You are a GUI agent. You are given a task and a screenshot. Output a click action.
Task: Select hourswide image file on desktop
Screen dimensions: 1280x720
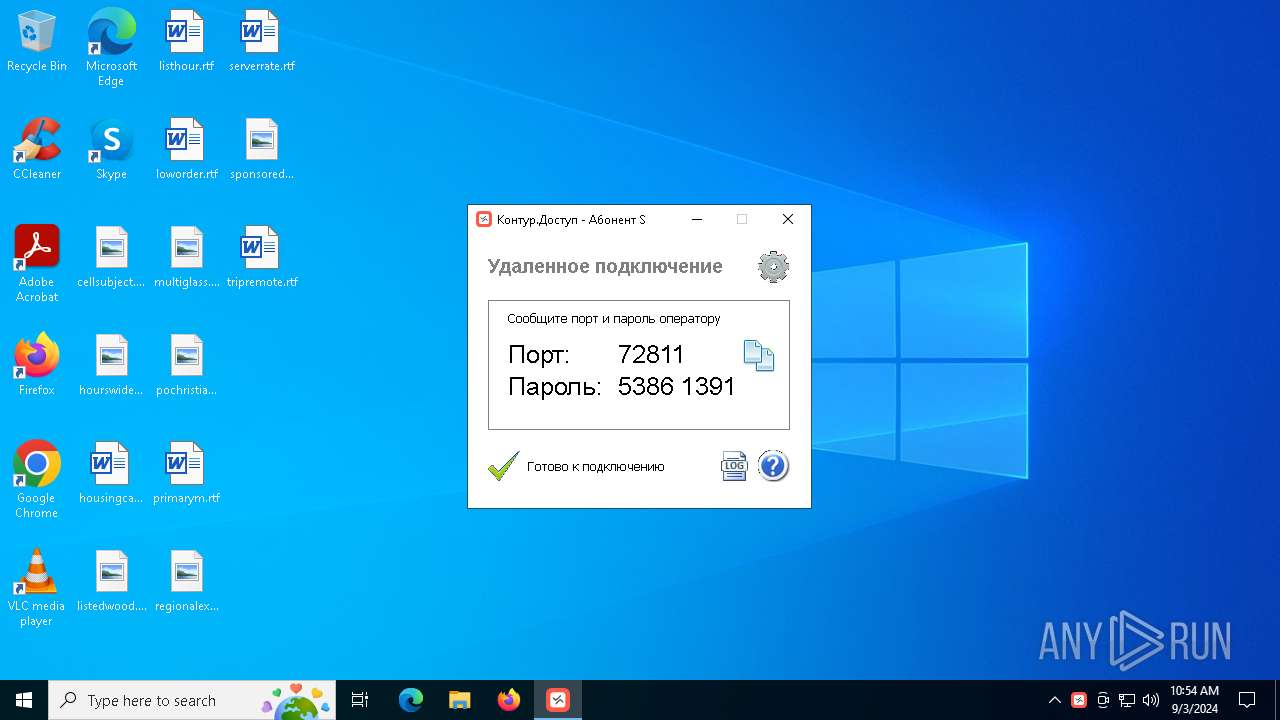(x=111, y=366)
